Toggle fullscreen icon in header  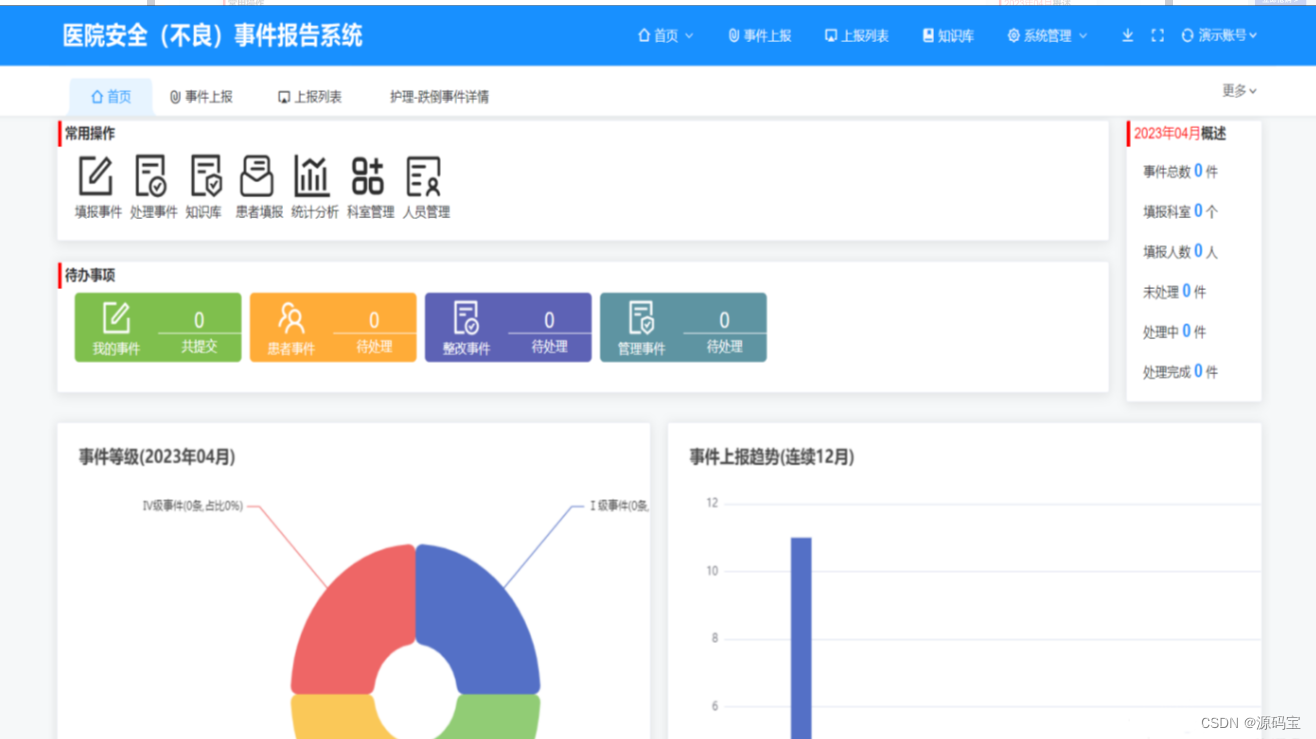click(x=1158, y=35)
